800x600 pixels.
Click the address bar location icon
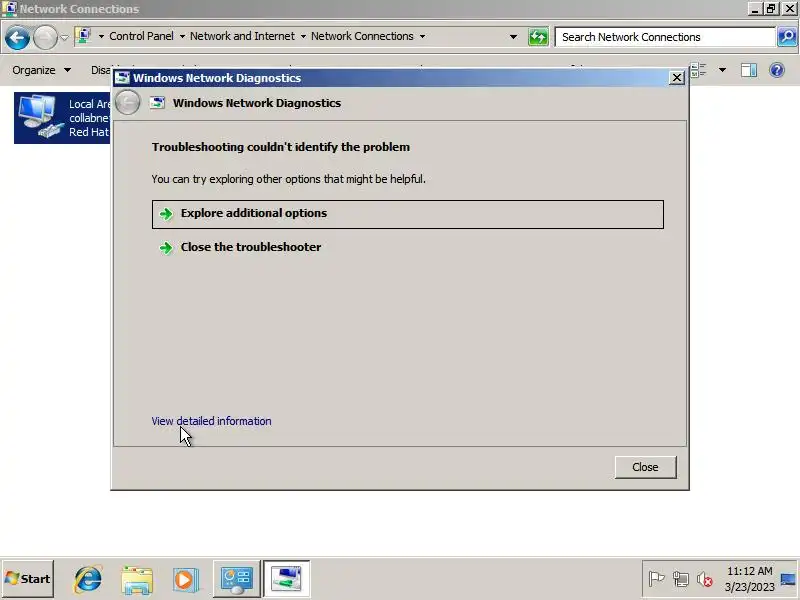point(84,36)
